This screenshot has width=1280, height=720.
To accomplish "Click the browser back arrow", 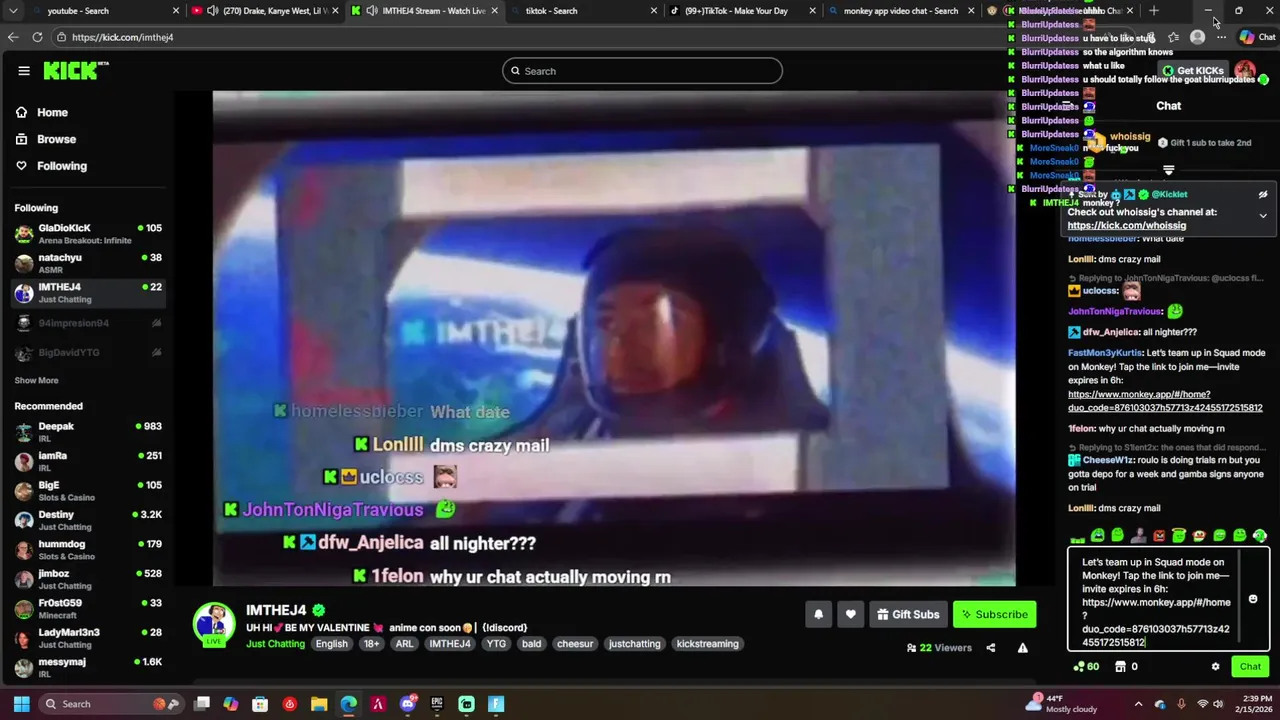I will (x=13, y=37).
